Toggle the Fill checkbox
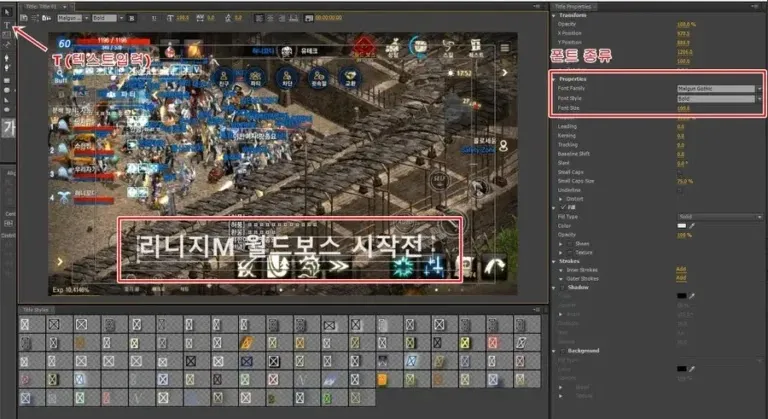 point(563,207)
